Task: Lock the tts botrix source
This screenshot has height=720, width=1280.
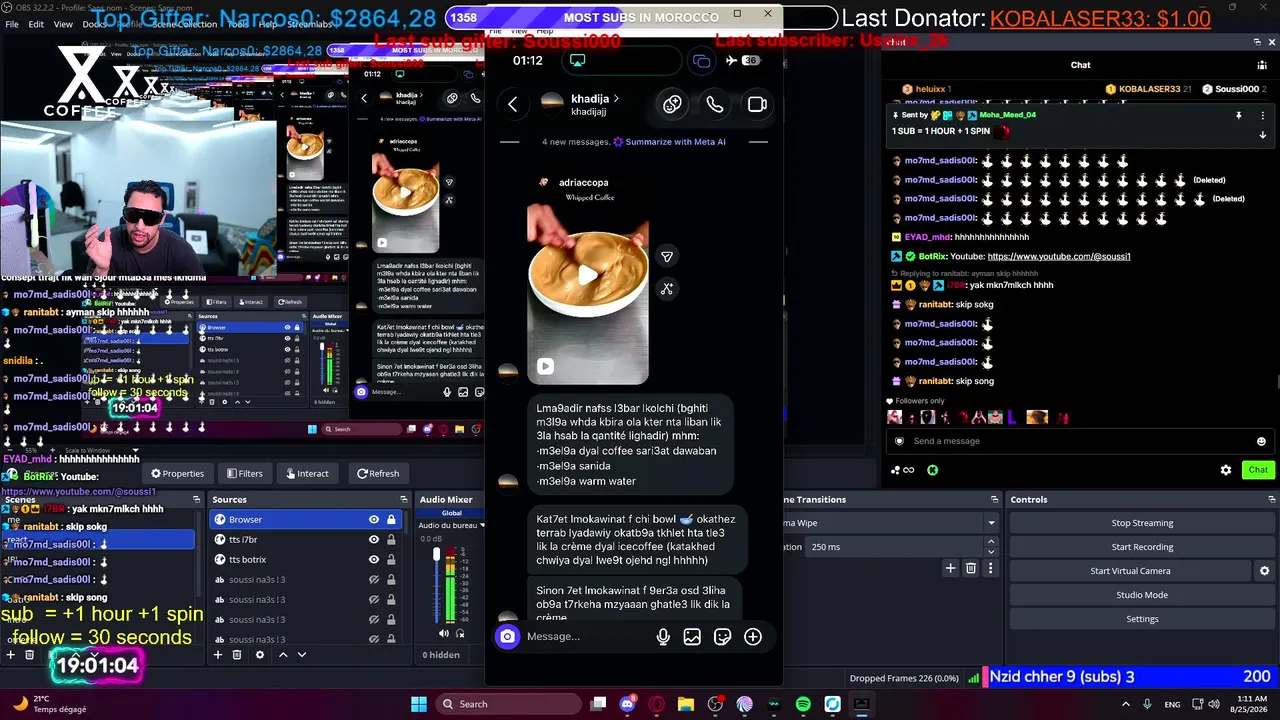Action: (x=391, y=559)
